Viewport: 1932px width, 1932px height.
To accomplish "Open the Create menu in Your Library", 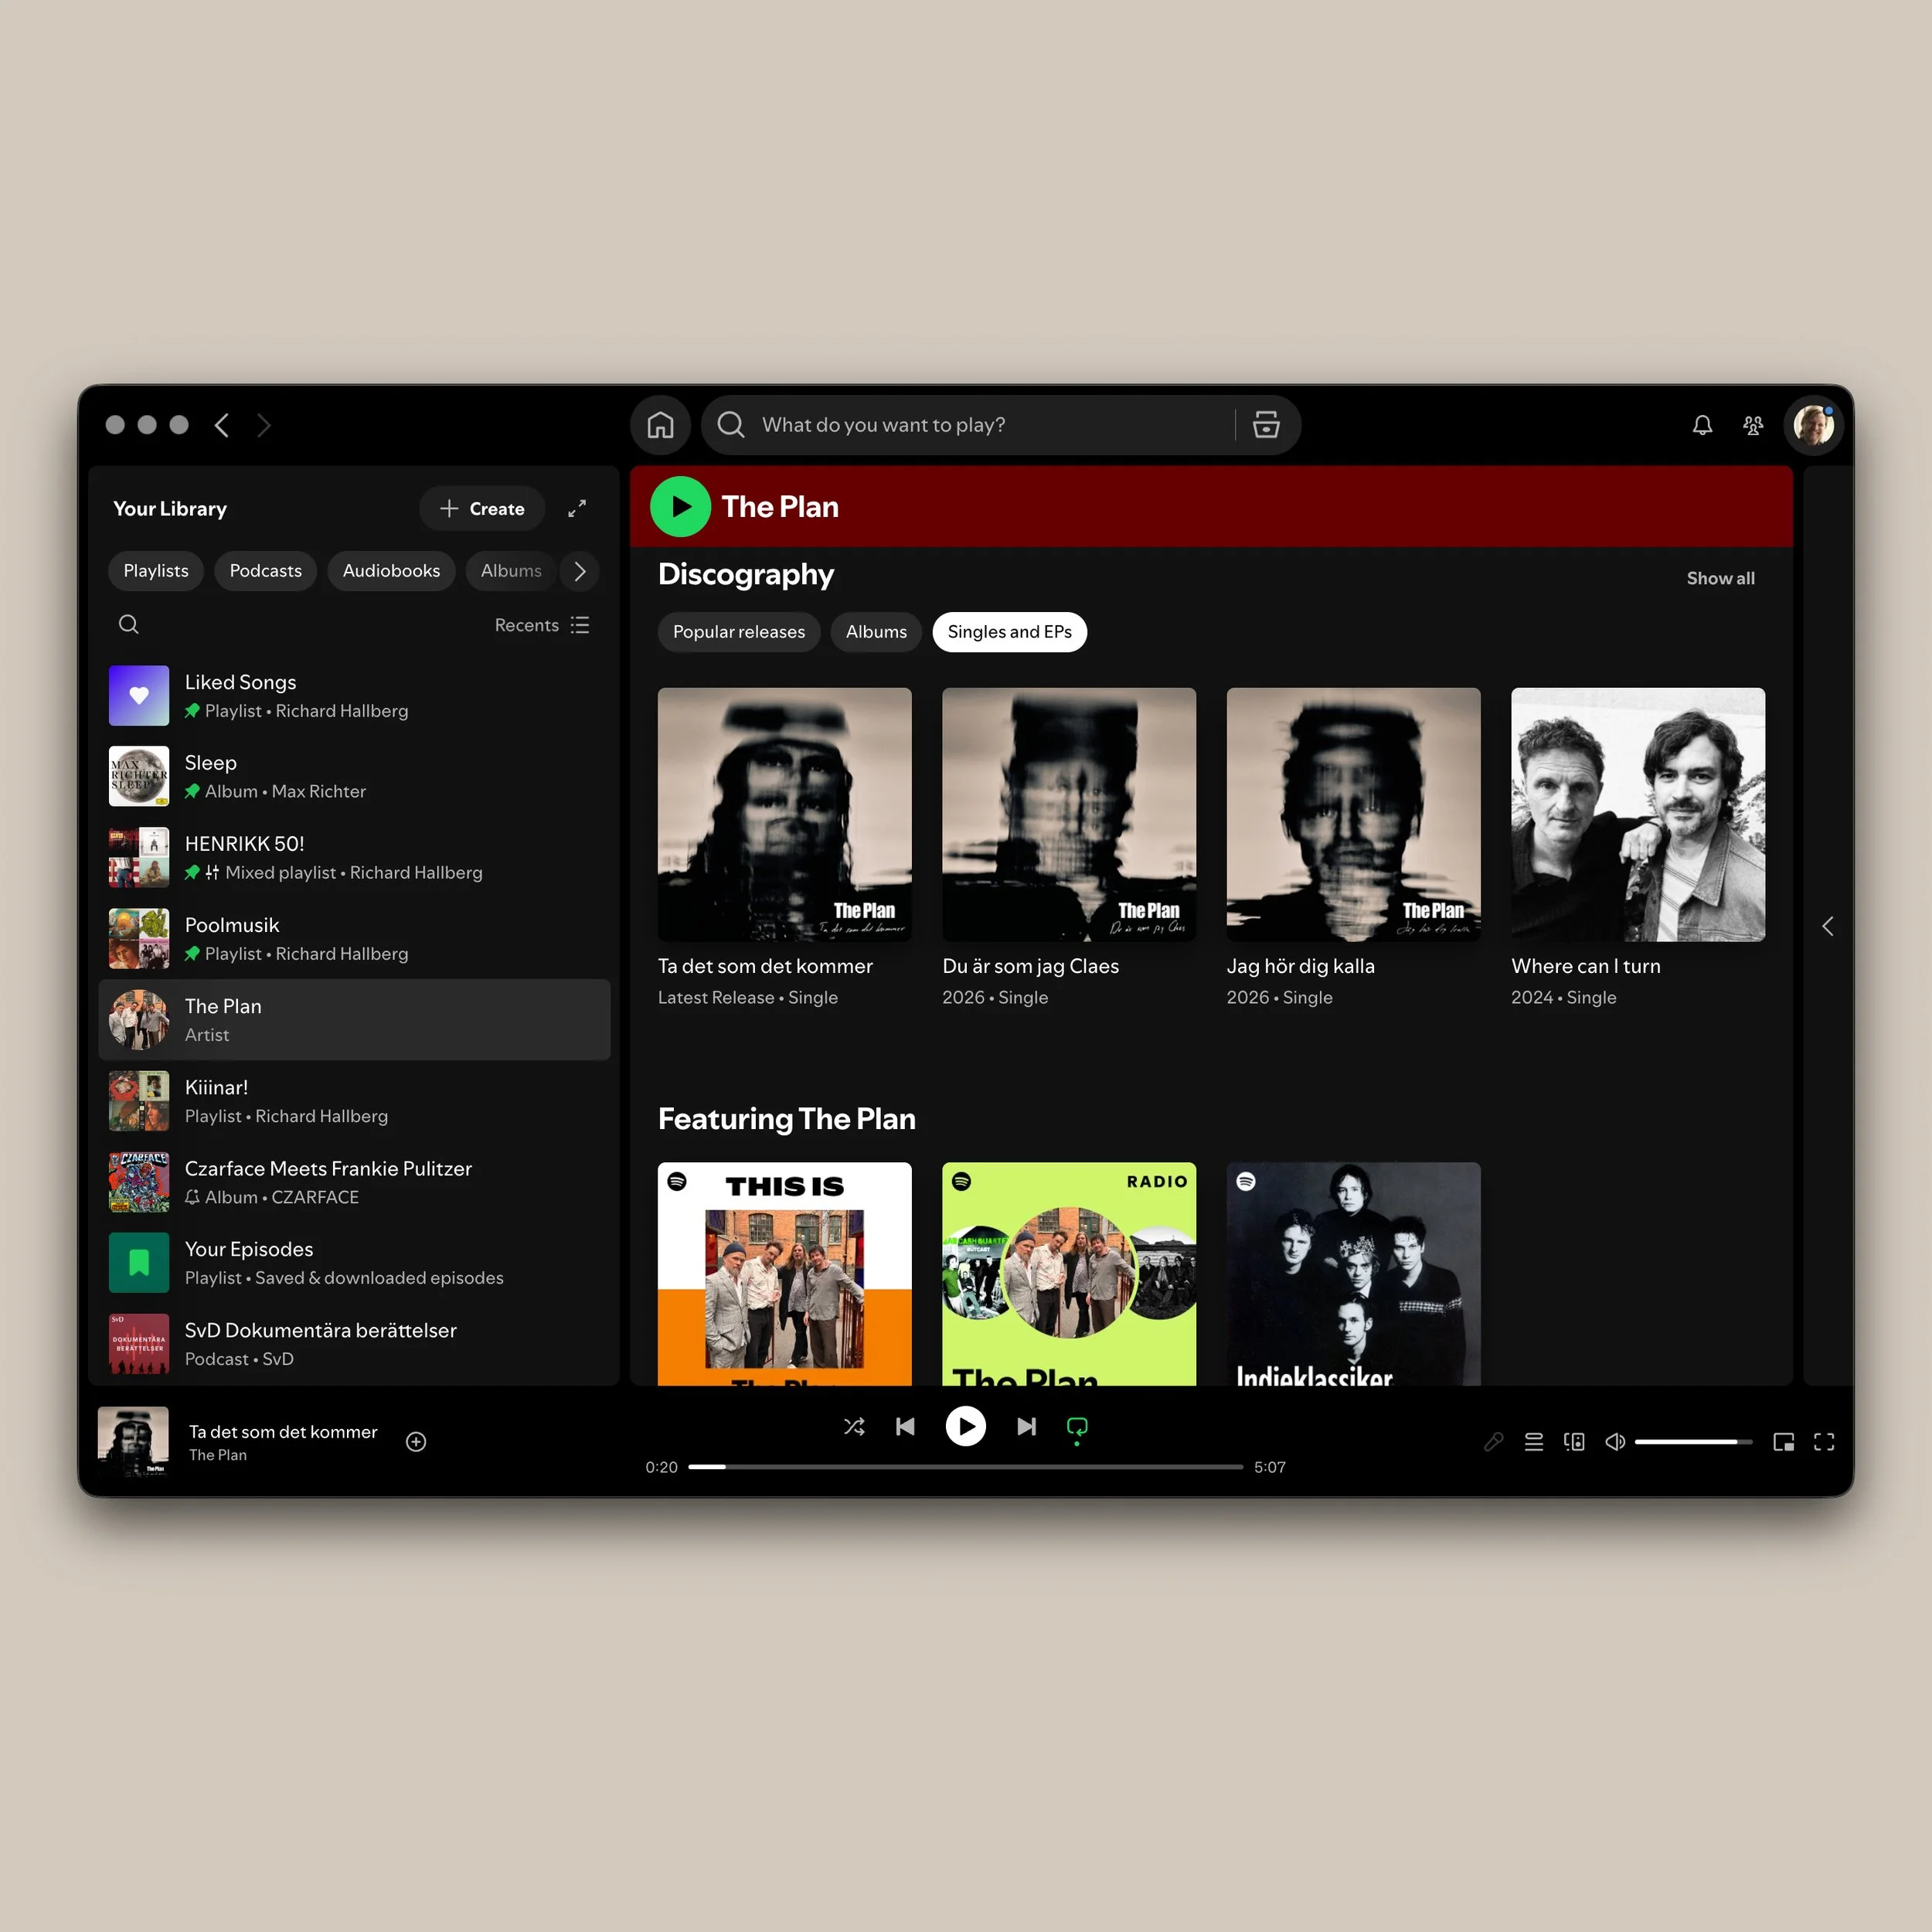I will tap(482, 509).
